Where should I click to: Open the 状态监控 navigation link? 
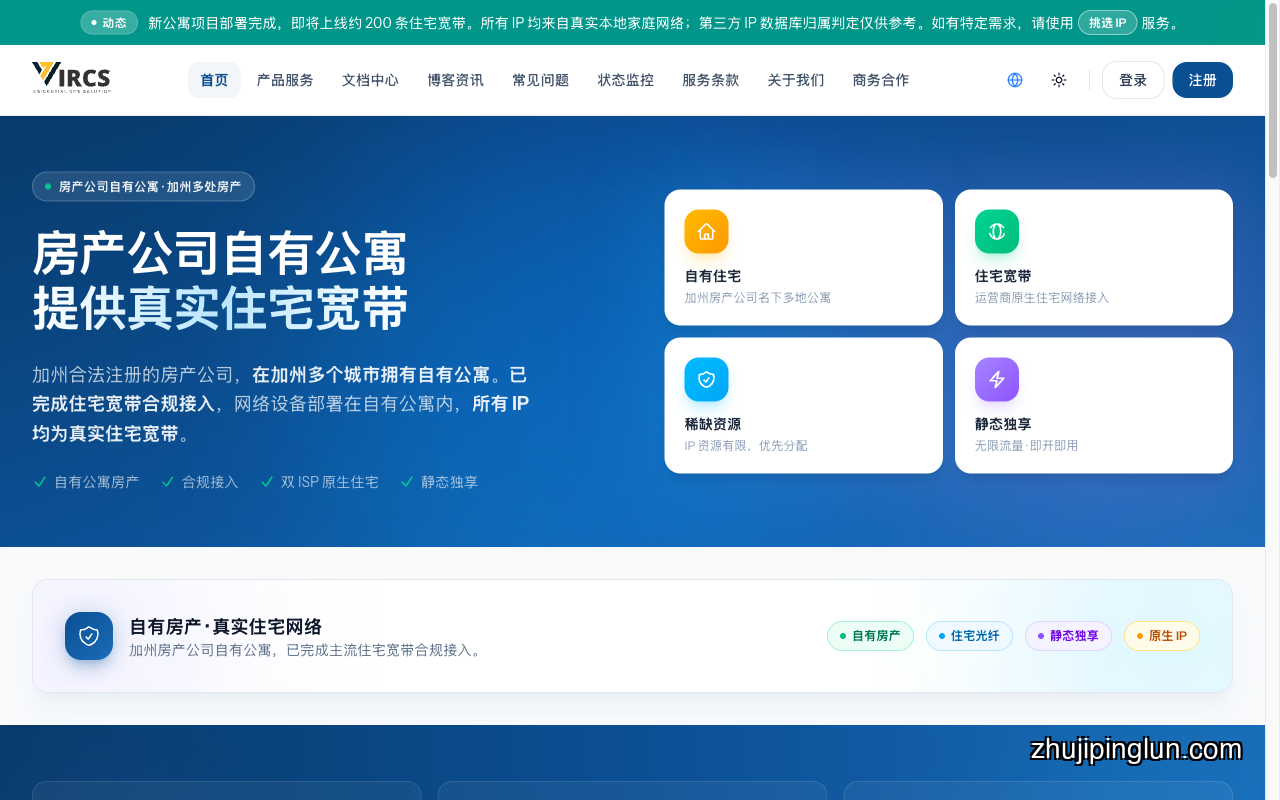click(x=626, y=80)
